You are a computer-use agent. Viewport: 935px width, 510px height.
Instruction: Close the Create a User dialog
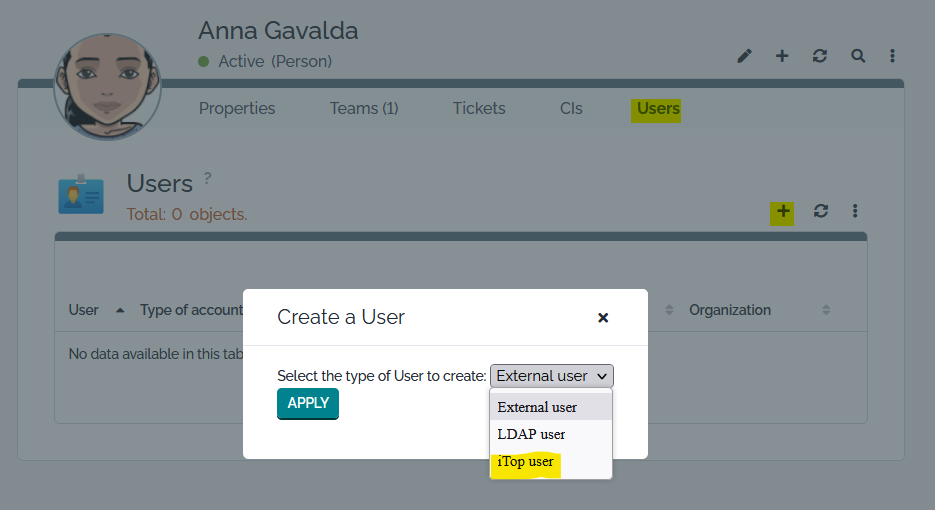(603, 317)
